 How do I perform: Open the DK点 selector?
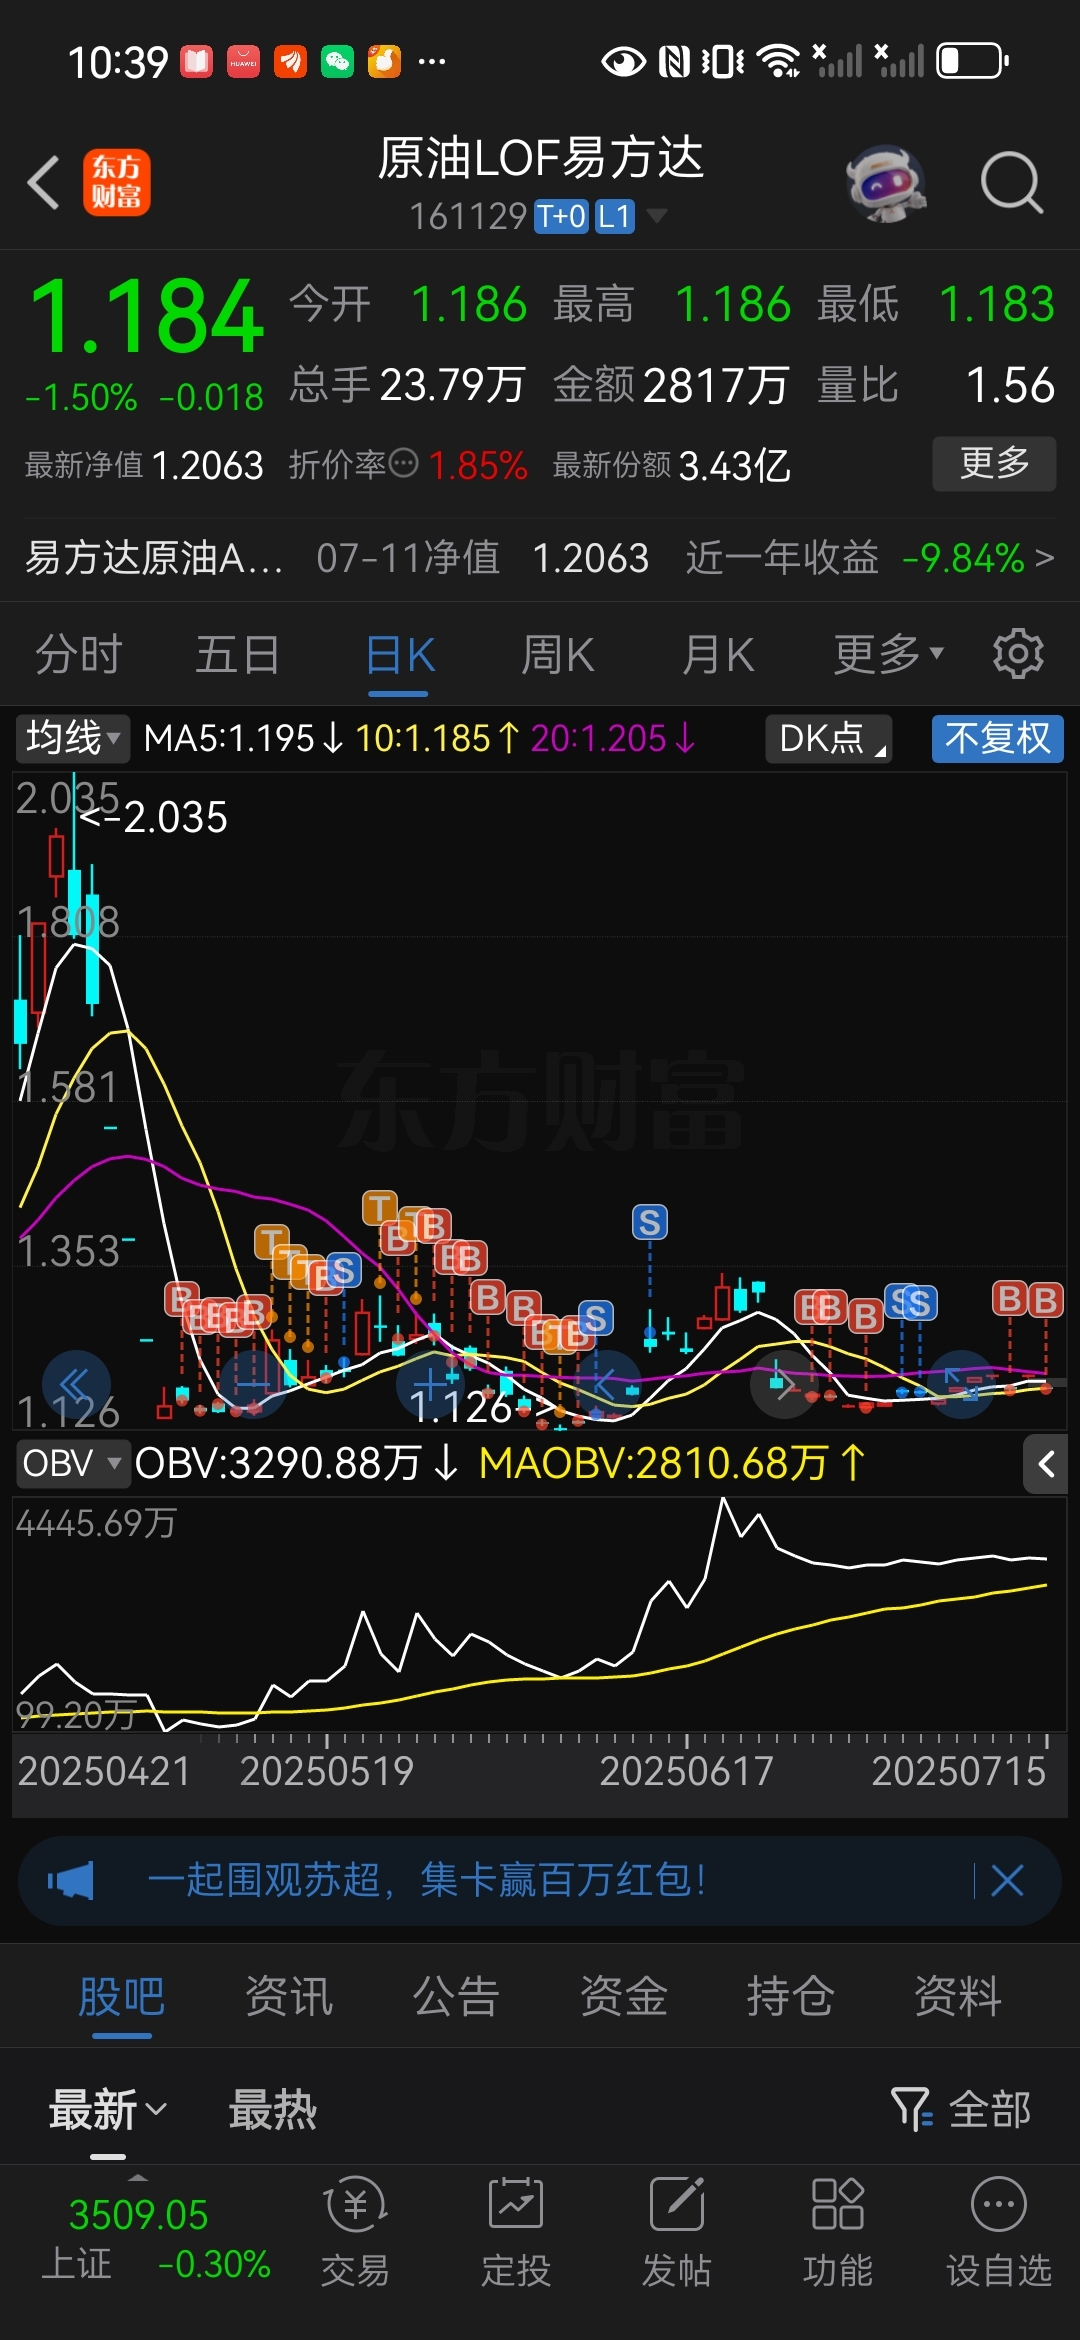[x=828, y=738]
